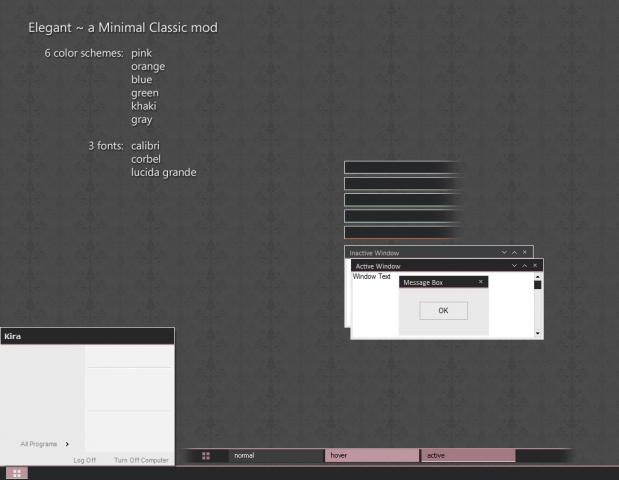Click the Inactive Window up chevron
619x480 pixels.
point(514,252)
